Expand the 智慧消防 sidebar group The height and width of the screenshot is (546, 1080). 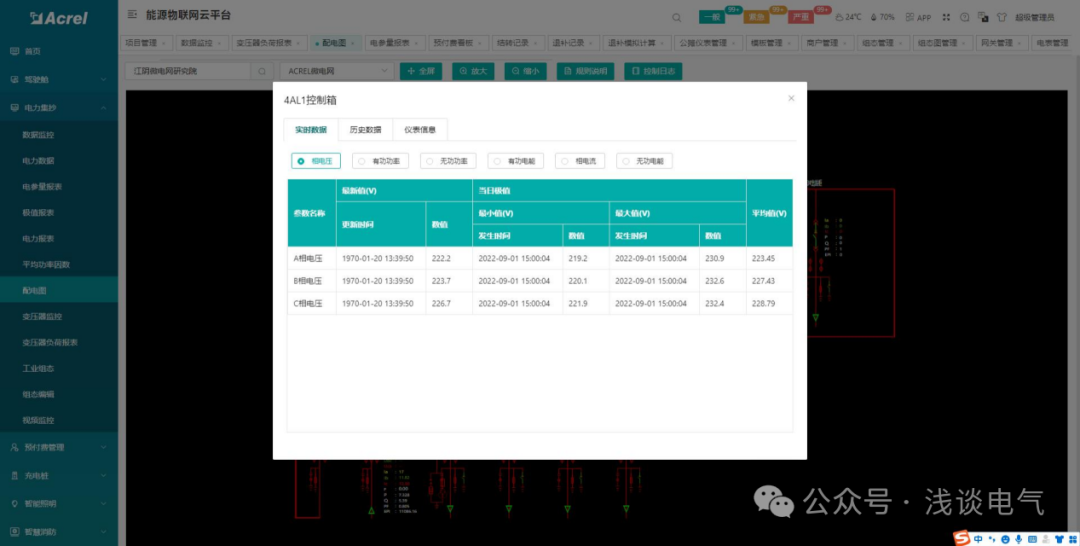click(59, 532)
